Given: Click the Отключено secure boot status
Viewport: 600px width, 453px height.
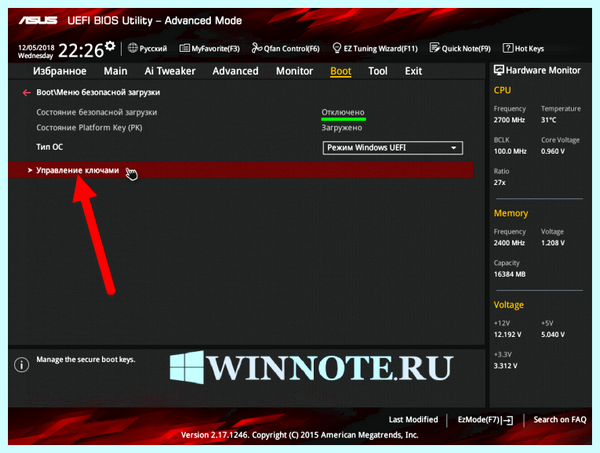Looking at the screenshot, I should (x=343, y=112).
